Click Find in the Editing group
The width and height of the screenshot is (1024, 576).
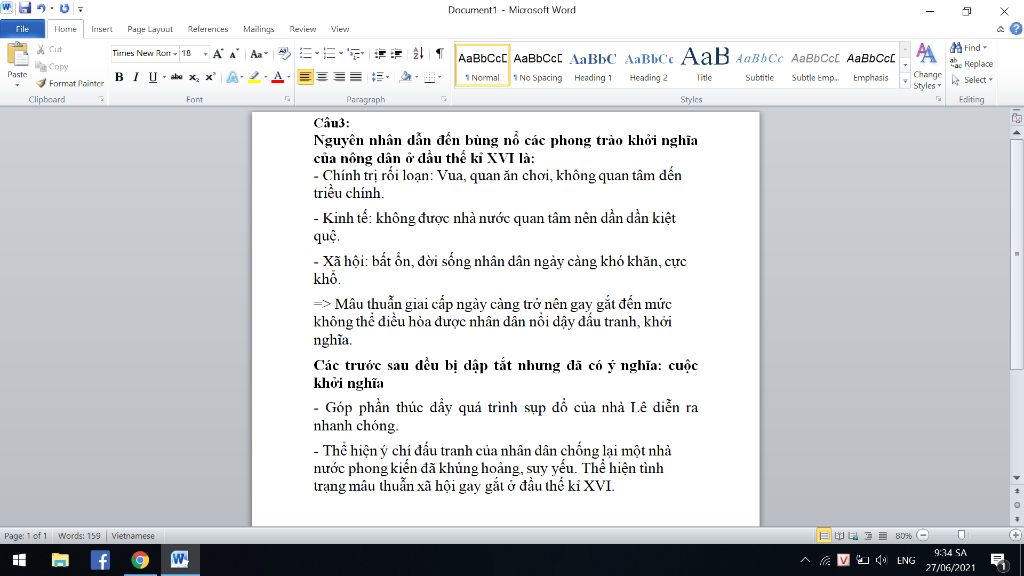[968, 48]
